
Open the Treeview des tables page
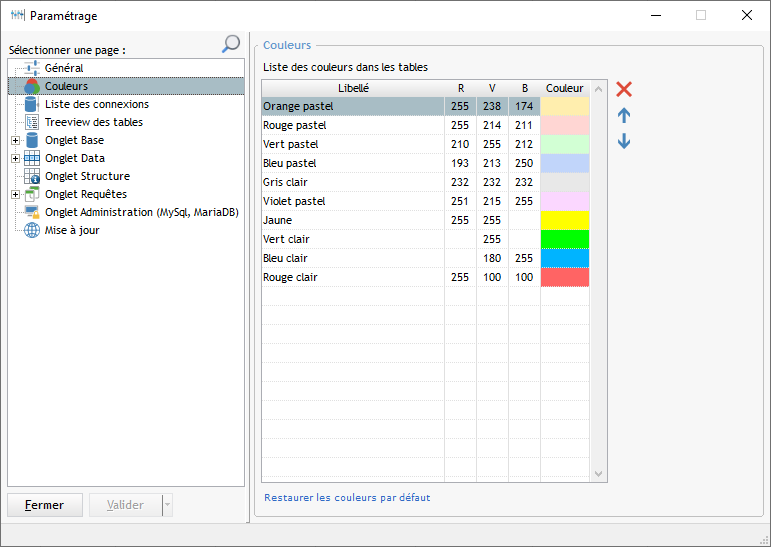[94, 122]
